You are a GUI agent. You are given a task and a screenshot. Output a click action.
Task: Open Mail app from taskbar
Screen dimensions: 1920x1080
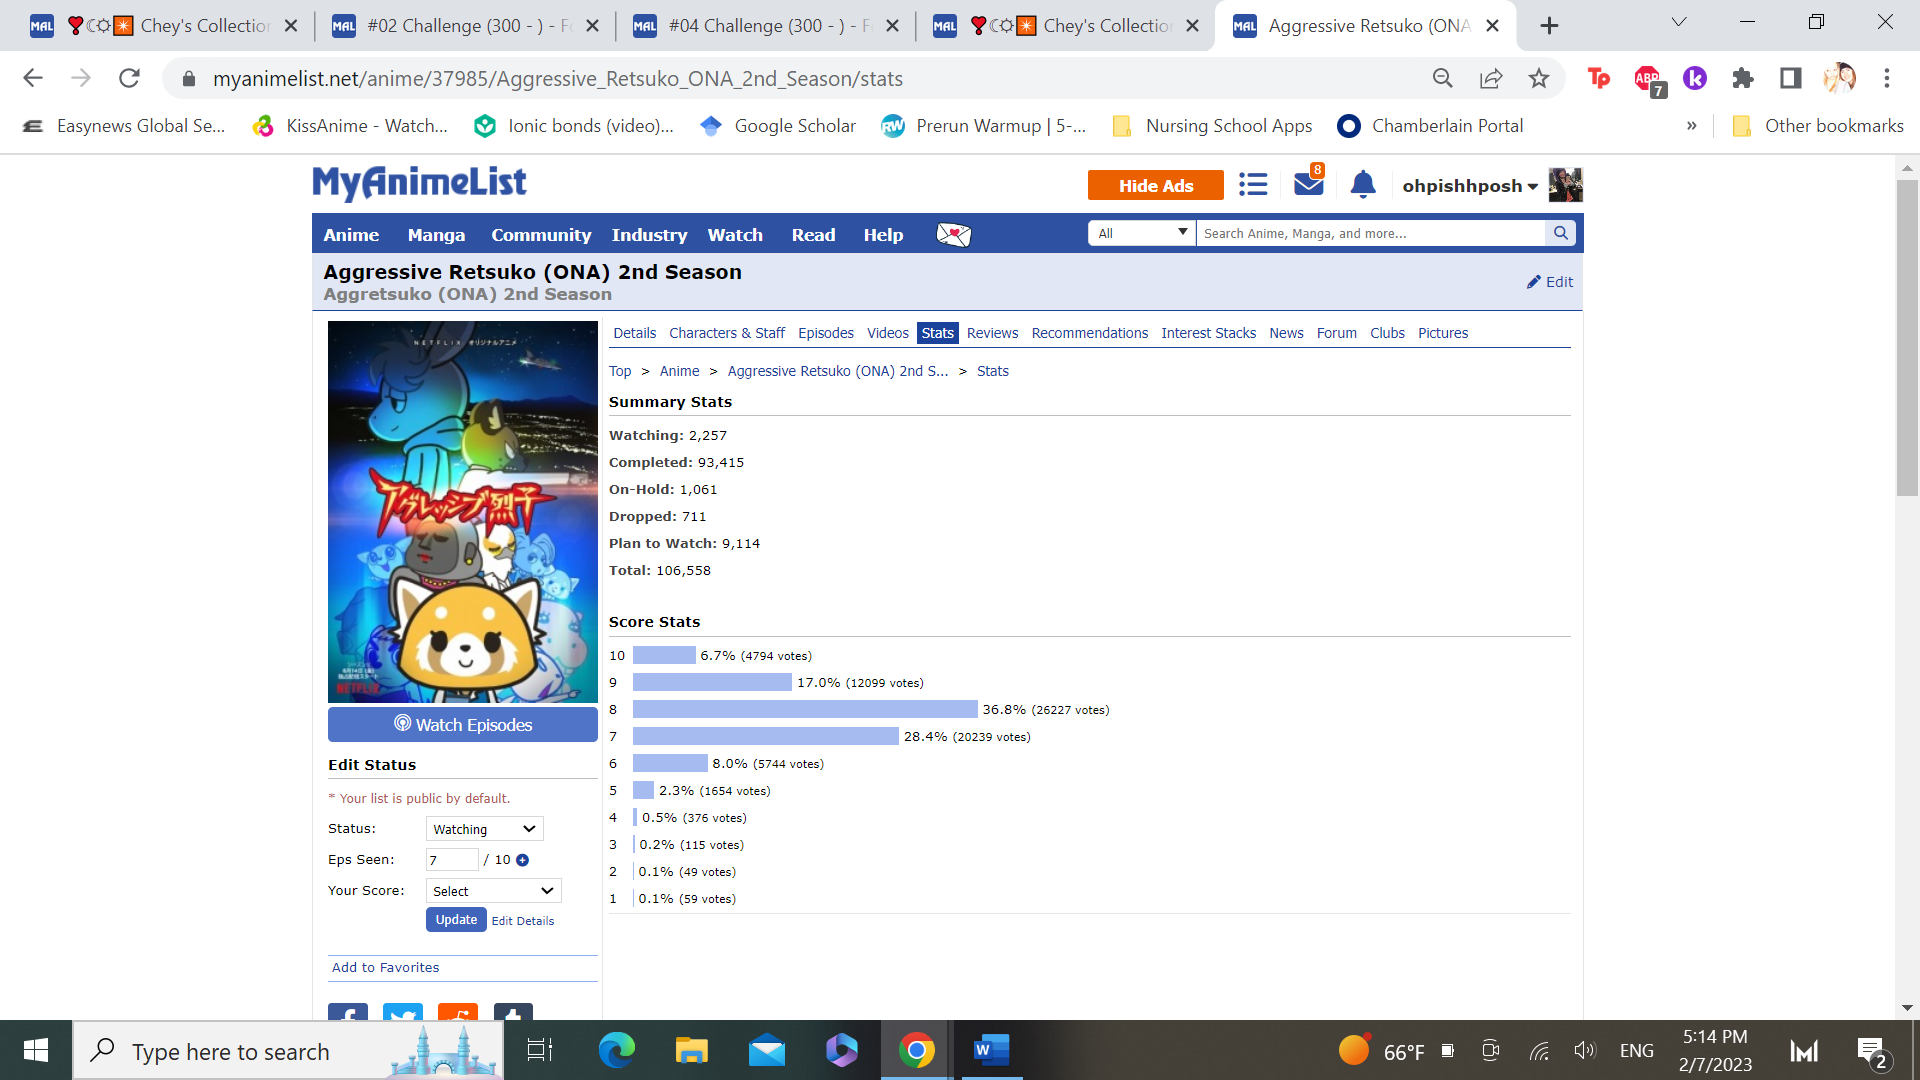pyautogui.click(x=766, y=1050)
